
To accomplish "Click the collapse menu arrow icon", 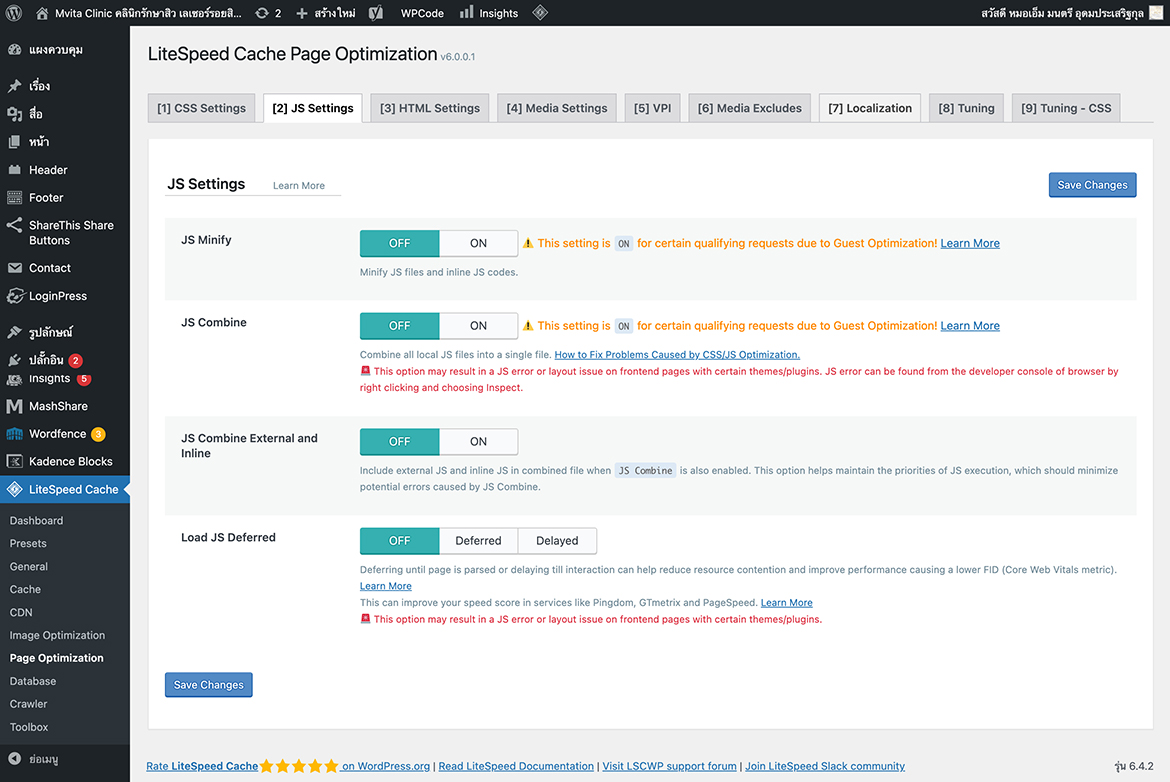I will (x=14, y=759).
